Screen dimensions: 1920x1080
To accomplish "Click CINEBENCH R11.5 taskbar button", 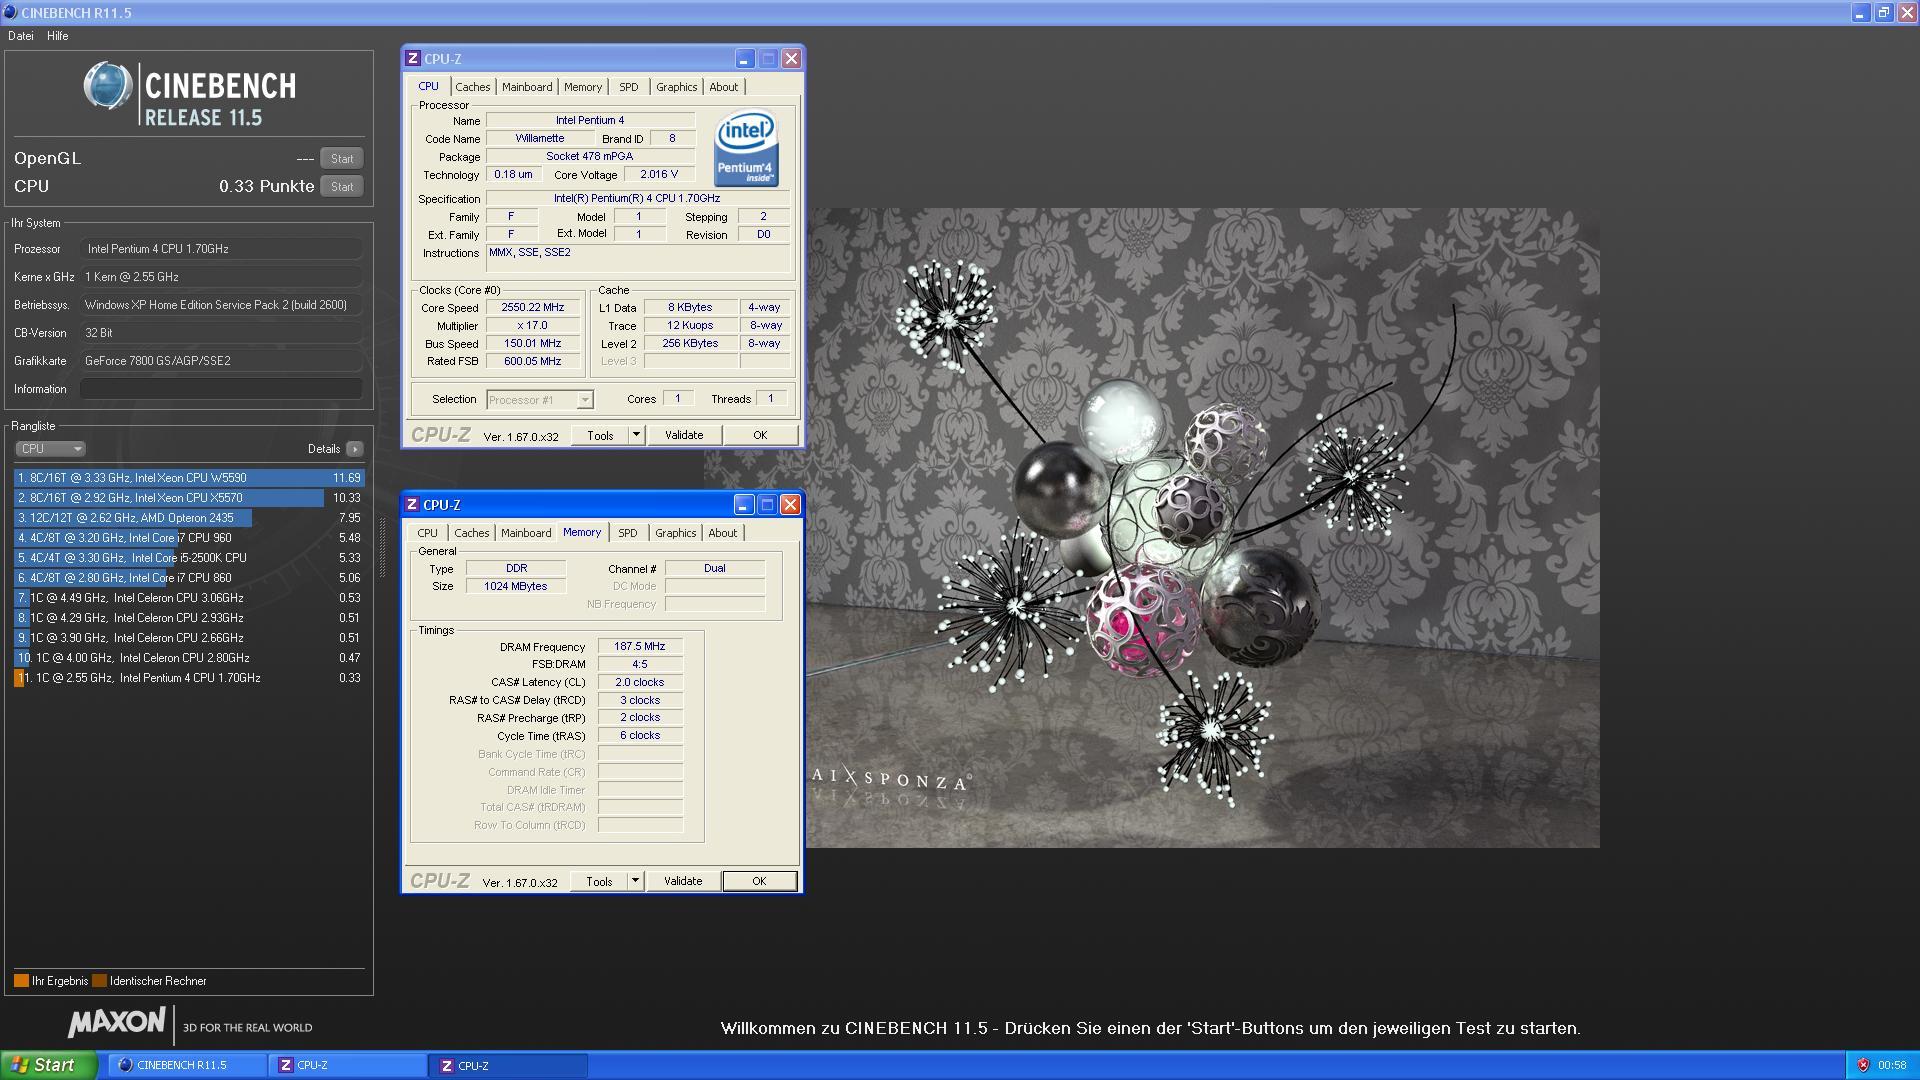I will tap(187, 1065).
